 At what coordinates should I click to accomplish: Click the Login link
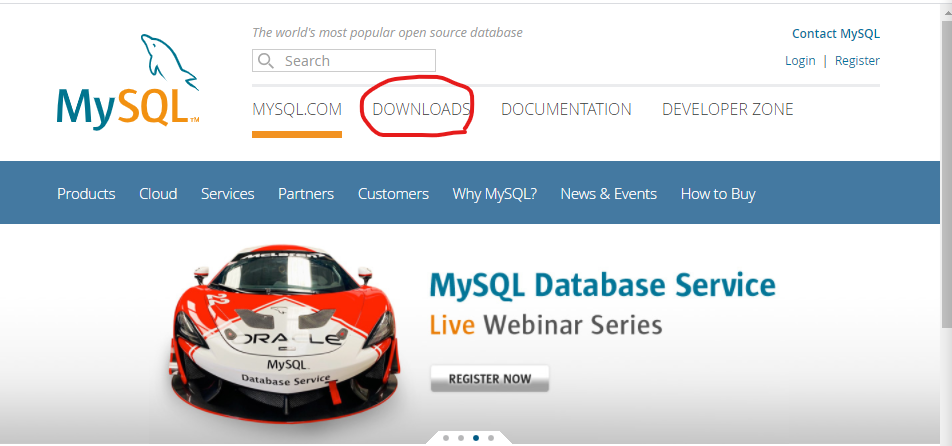800,61
